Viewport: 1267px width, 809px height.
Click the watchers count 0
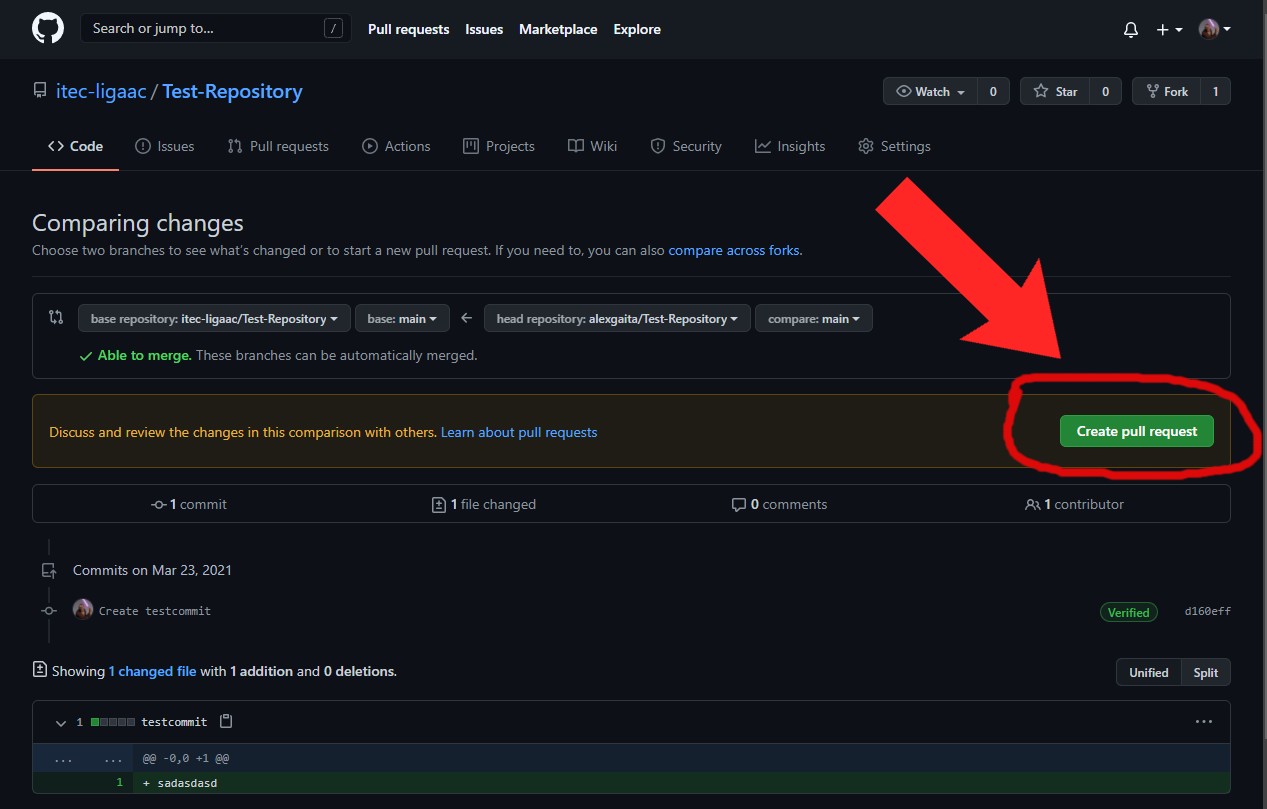coord(993,91)
